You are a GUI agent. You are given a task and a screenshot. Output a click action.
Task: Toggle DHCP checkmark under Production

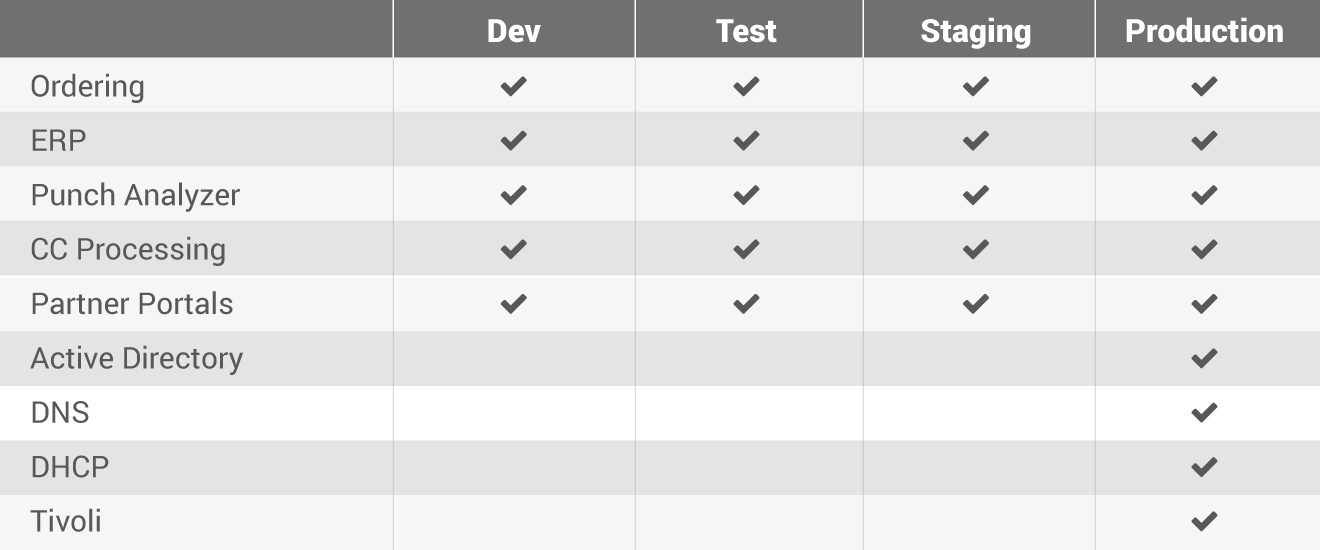pyautogui.click(x=1204, y=467)
